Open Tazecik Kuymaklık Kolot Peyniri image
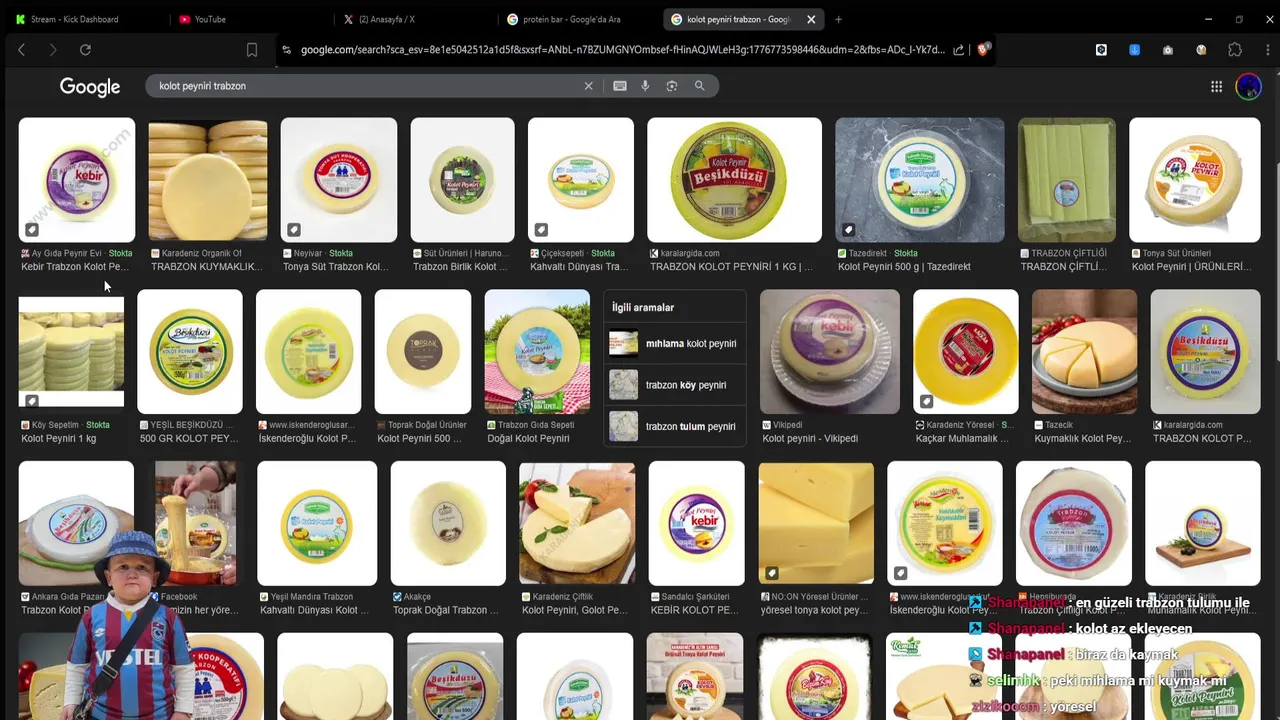 coord(1084,352)
